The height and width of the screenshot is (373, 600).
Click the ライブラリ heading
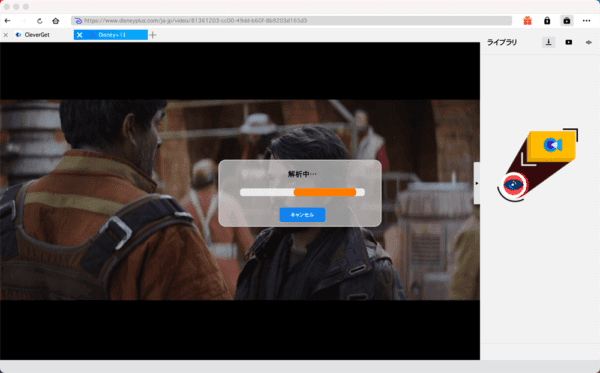click(x=502, y=42)
